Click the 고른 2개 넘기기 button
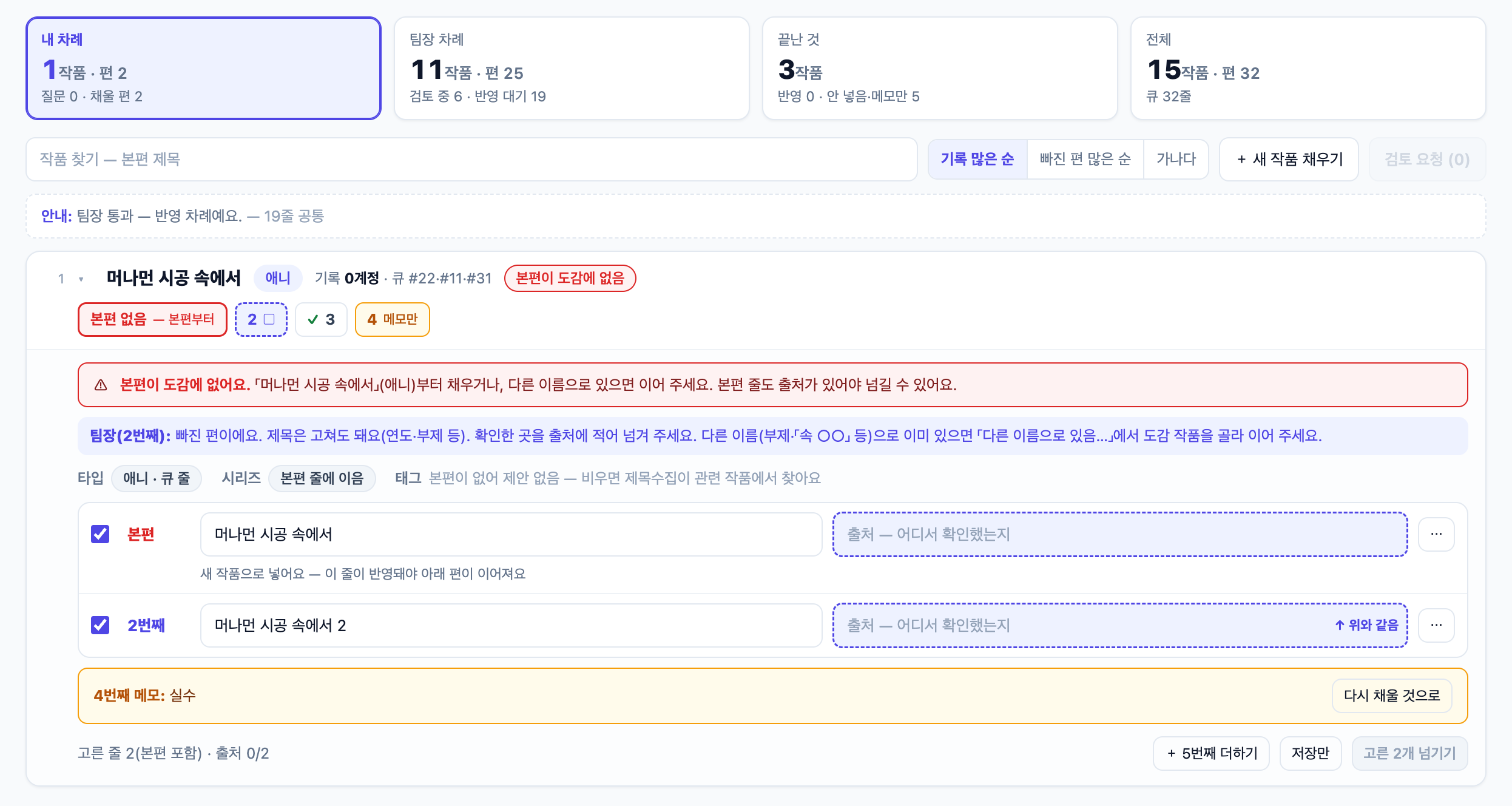Screen dimensions: 1512x806 (1410, 753)
